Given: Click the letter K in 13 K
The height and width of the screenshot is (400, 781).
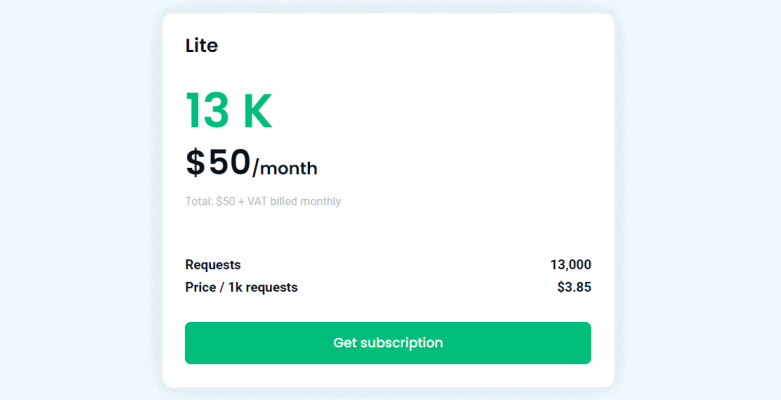Looking at the screenshot, I should pos(257,111).
